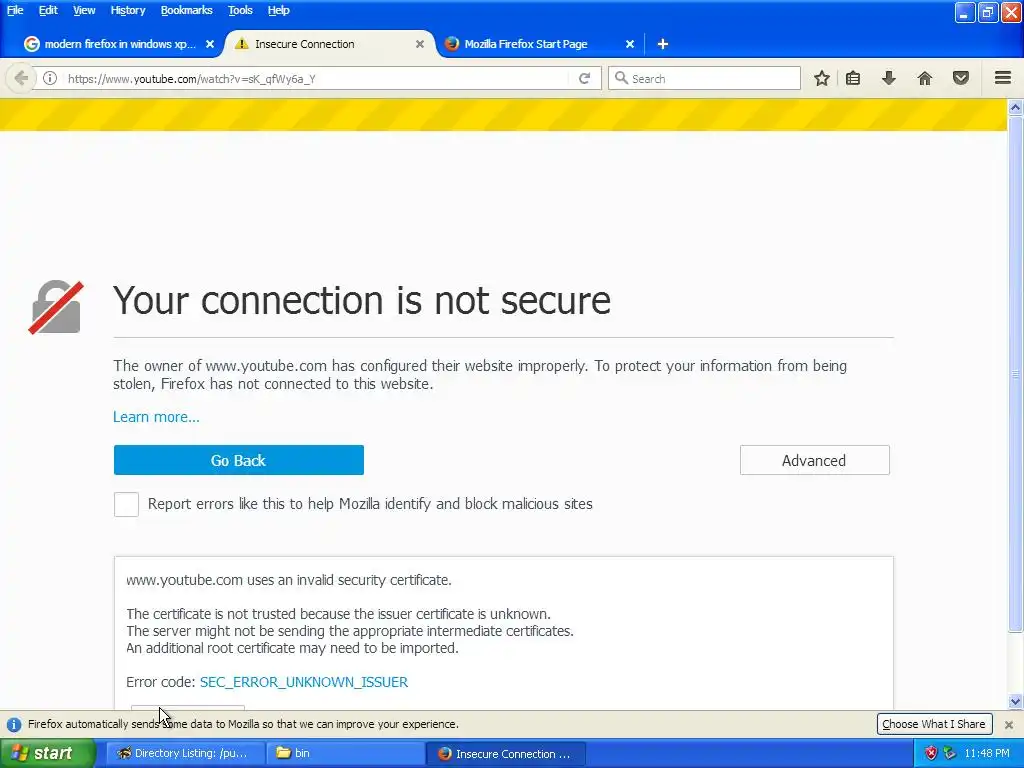Save to Pocket icon
The image size is (1024, 768).
[x=961, y=78]
